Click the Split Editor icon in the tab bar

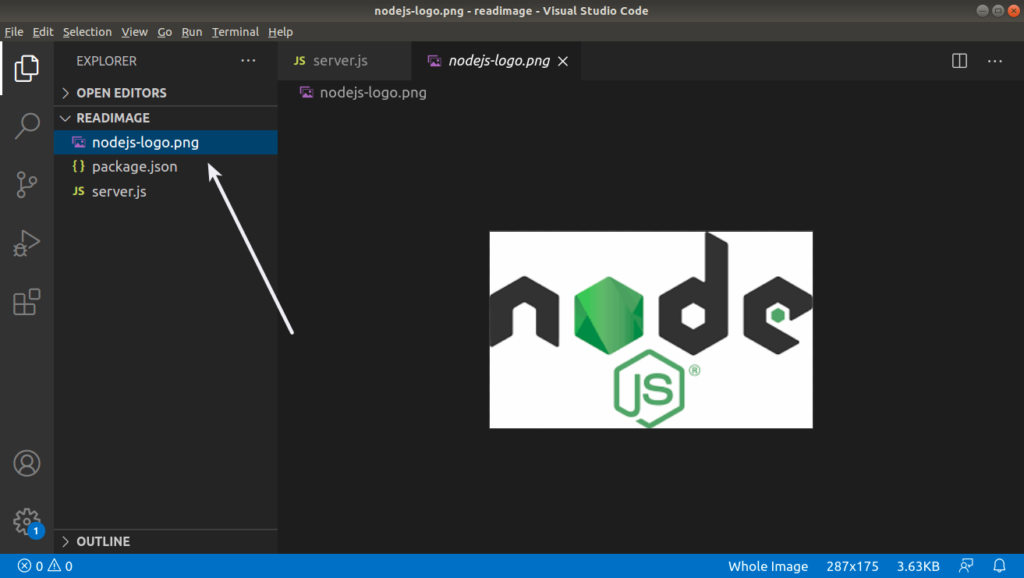tap(959, 61)
